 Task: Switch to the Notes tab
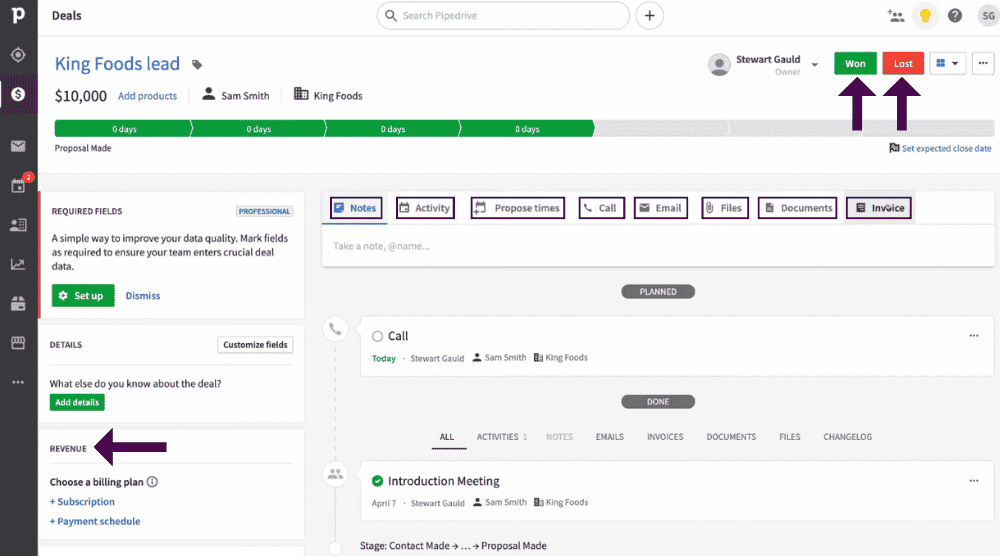356,208
